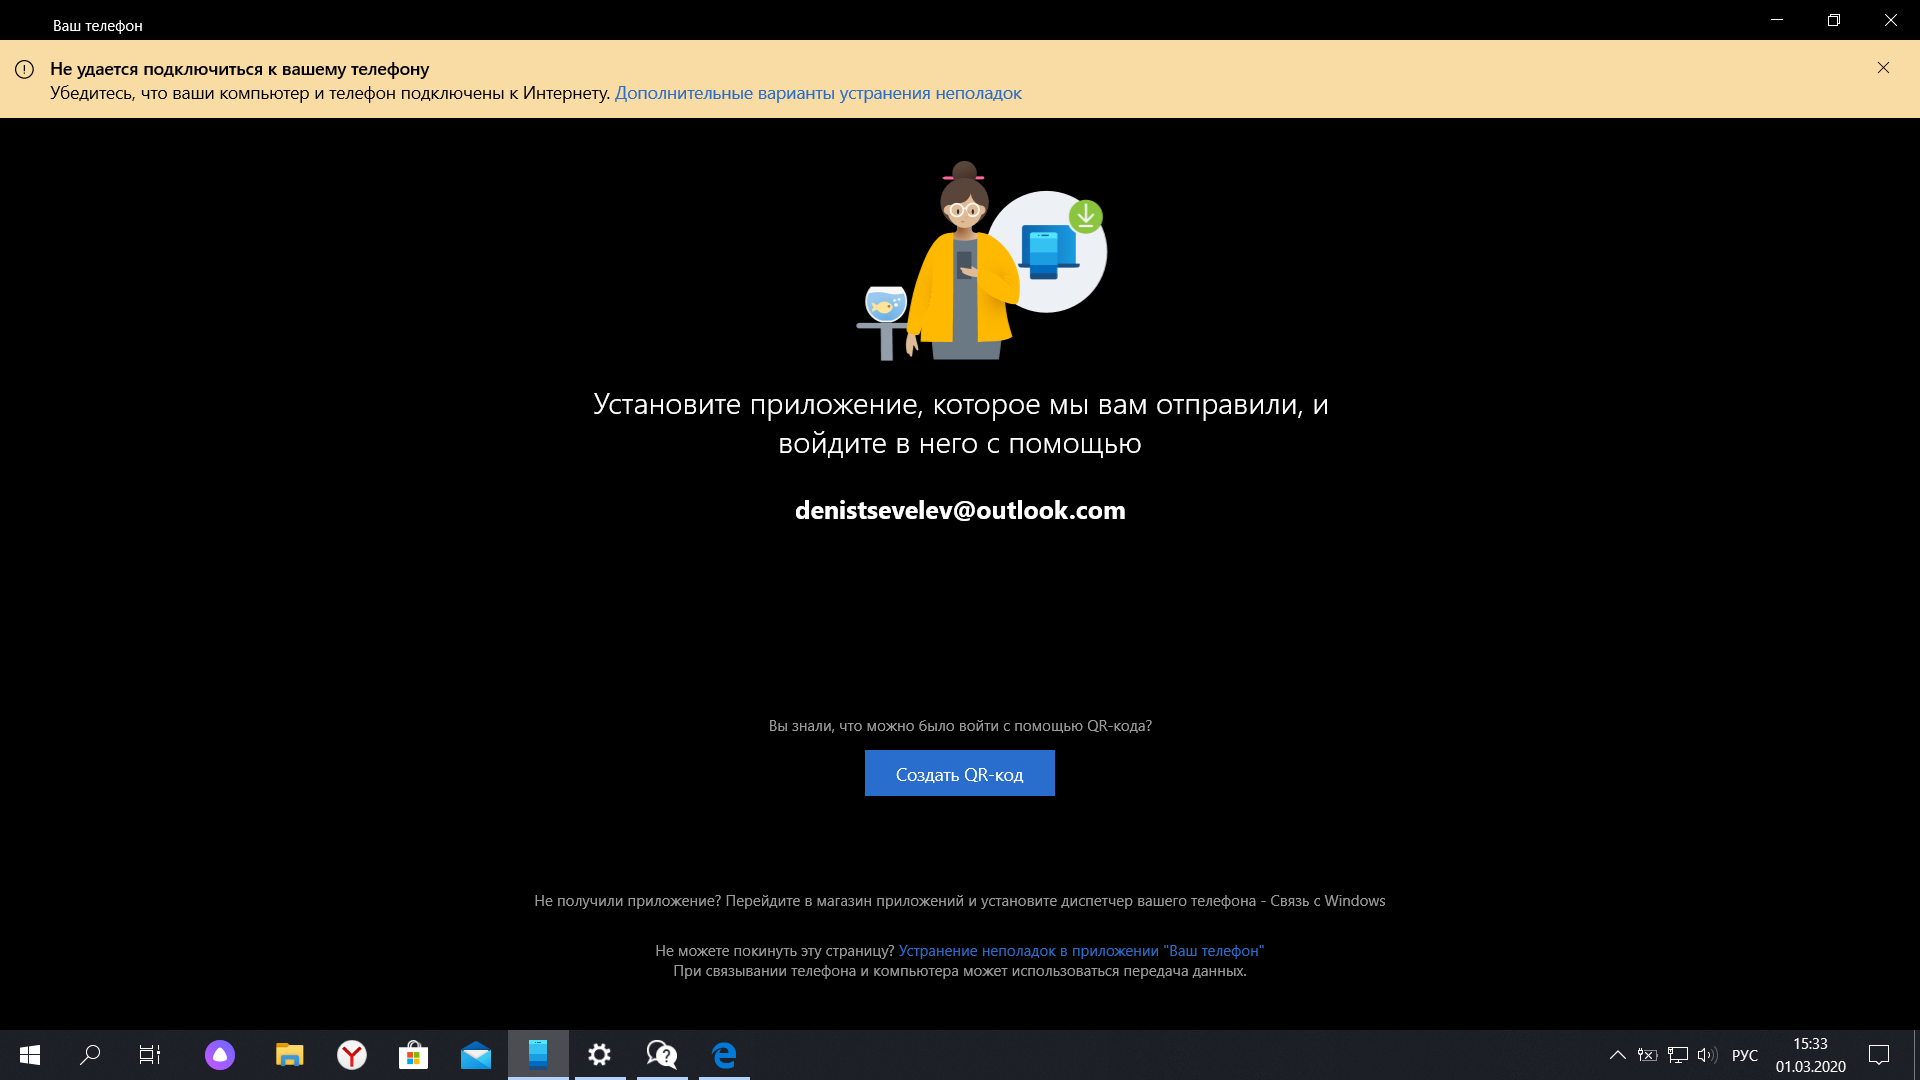Viewport: 1920px width, 1080px height.
Task: Open the Get Help taskbar app
Action: (662, 1055)
